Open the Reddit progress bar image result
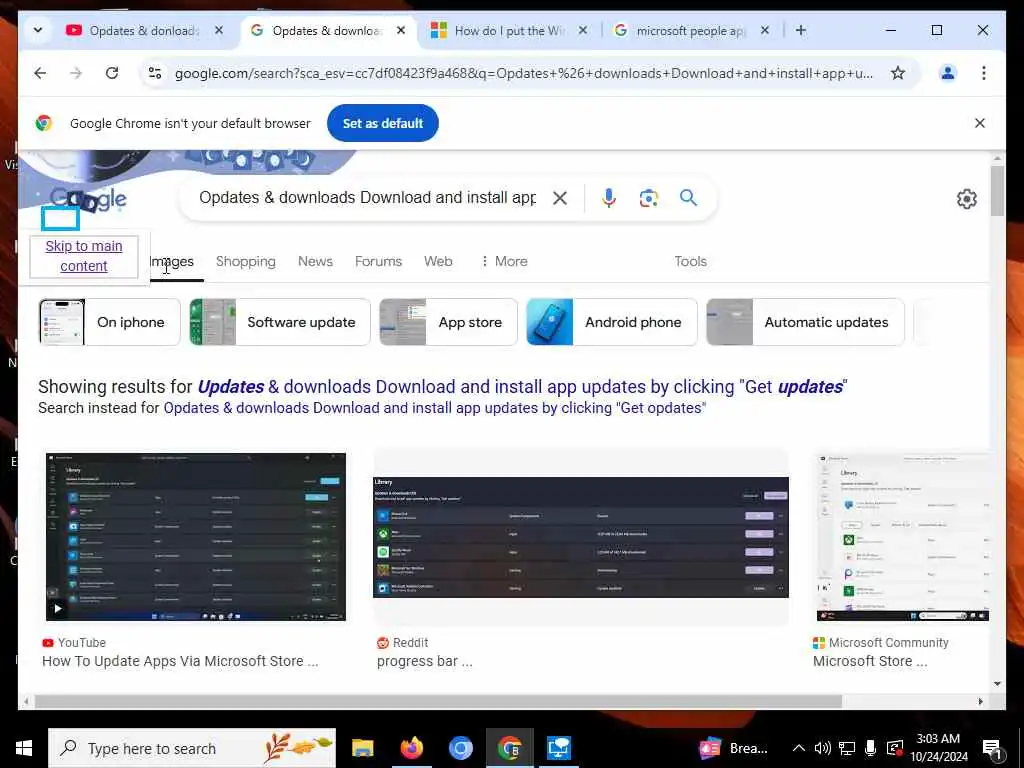This screenshot has width=1024, height=768. coord(581,537)
